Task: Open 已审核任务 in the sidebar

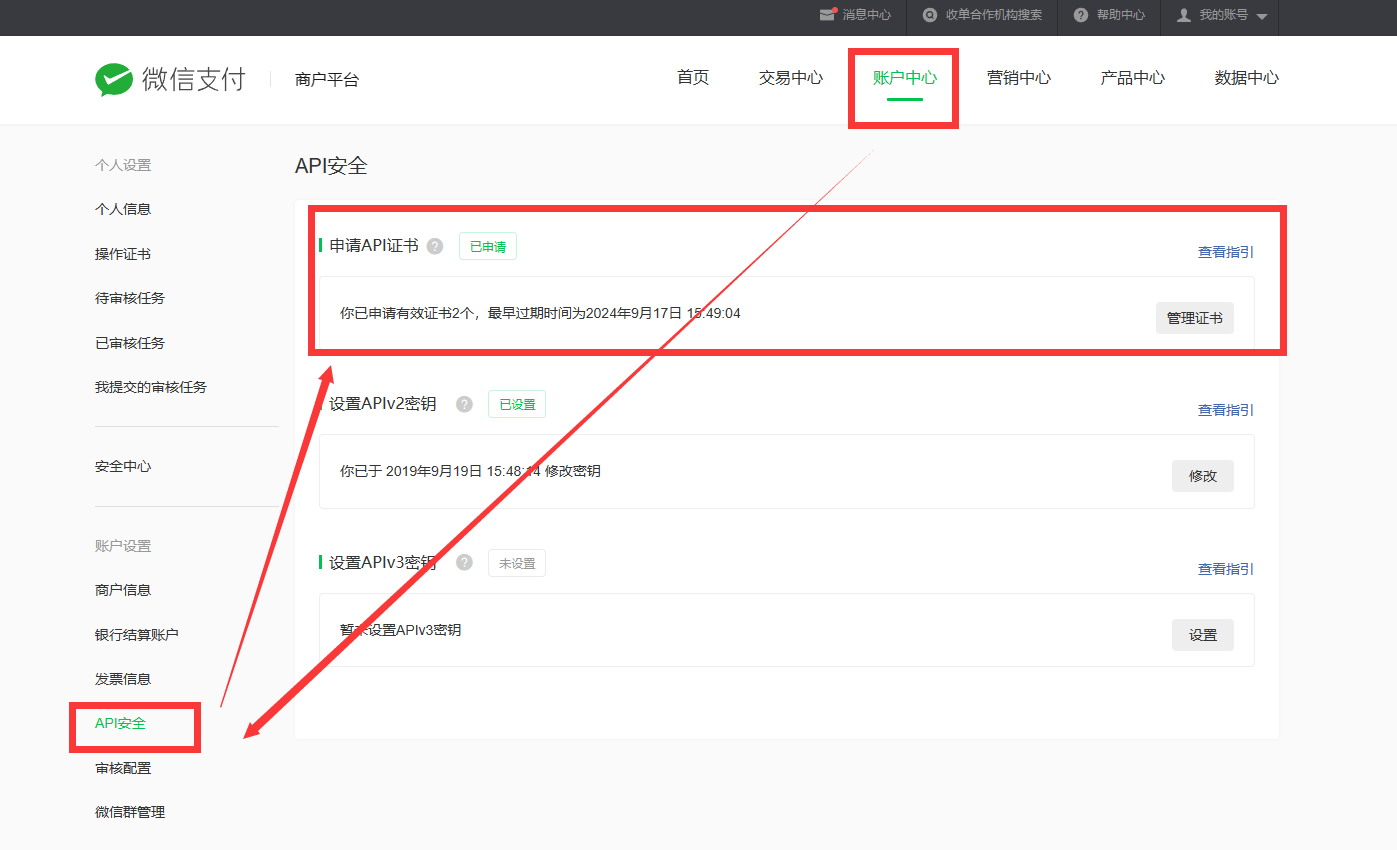Action: point(130,343)
